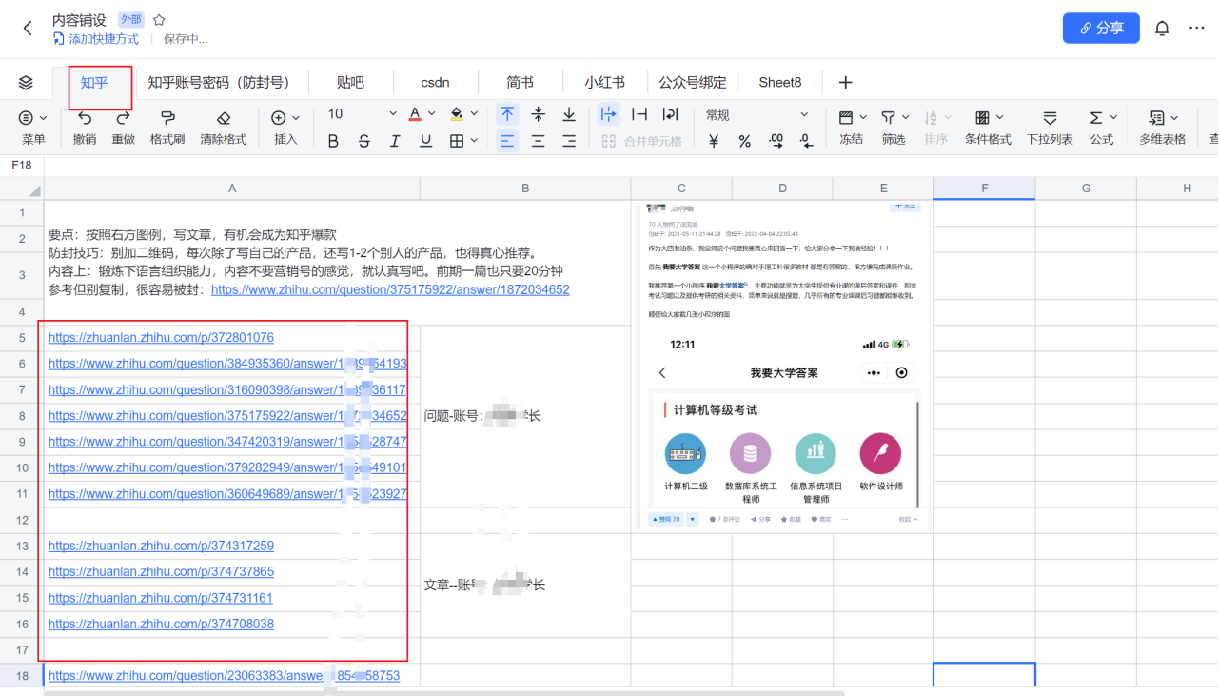Switch to the csdn sheet tab
Screen dimensions: 1219x696
[x=435, y=82]
